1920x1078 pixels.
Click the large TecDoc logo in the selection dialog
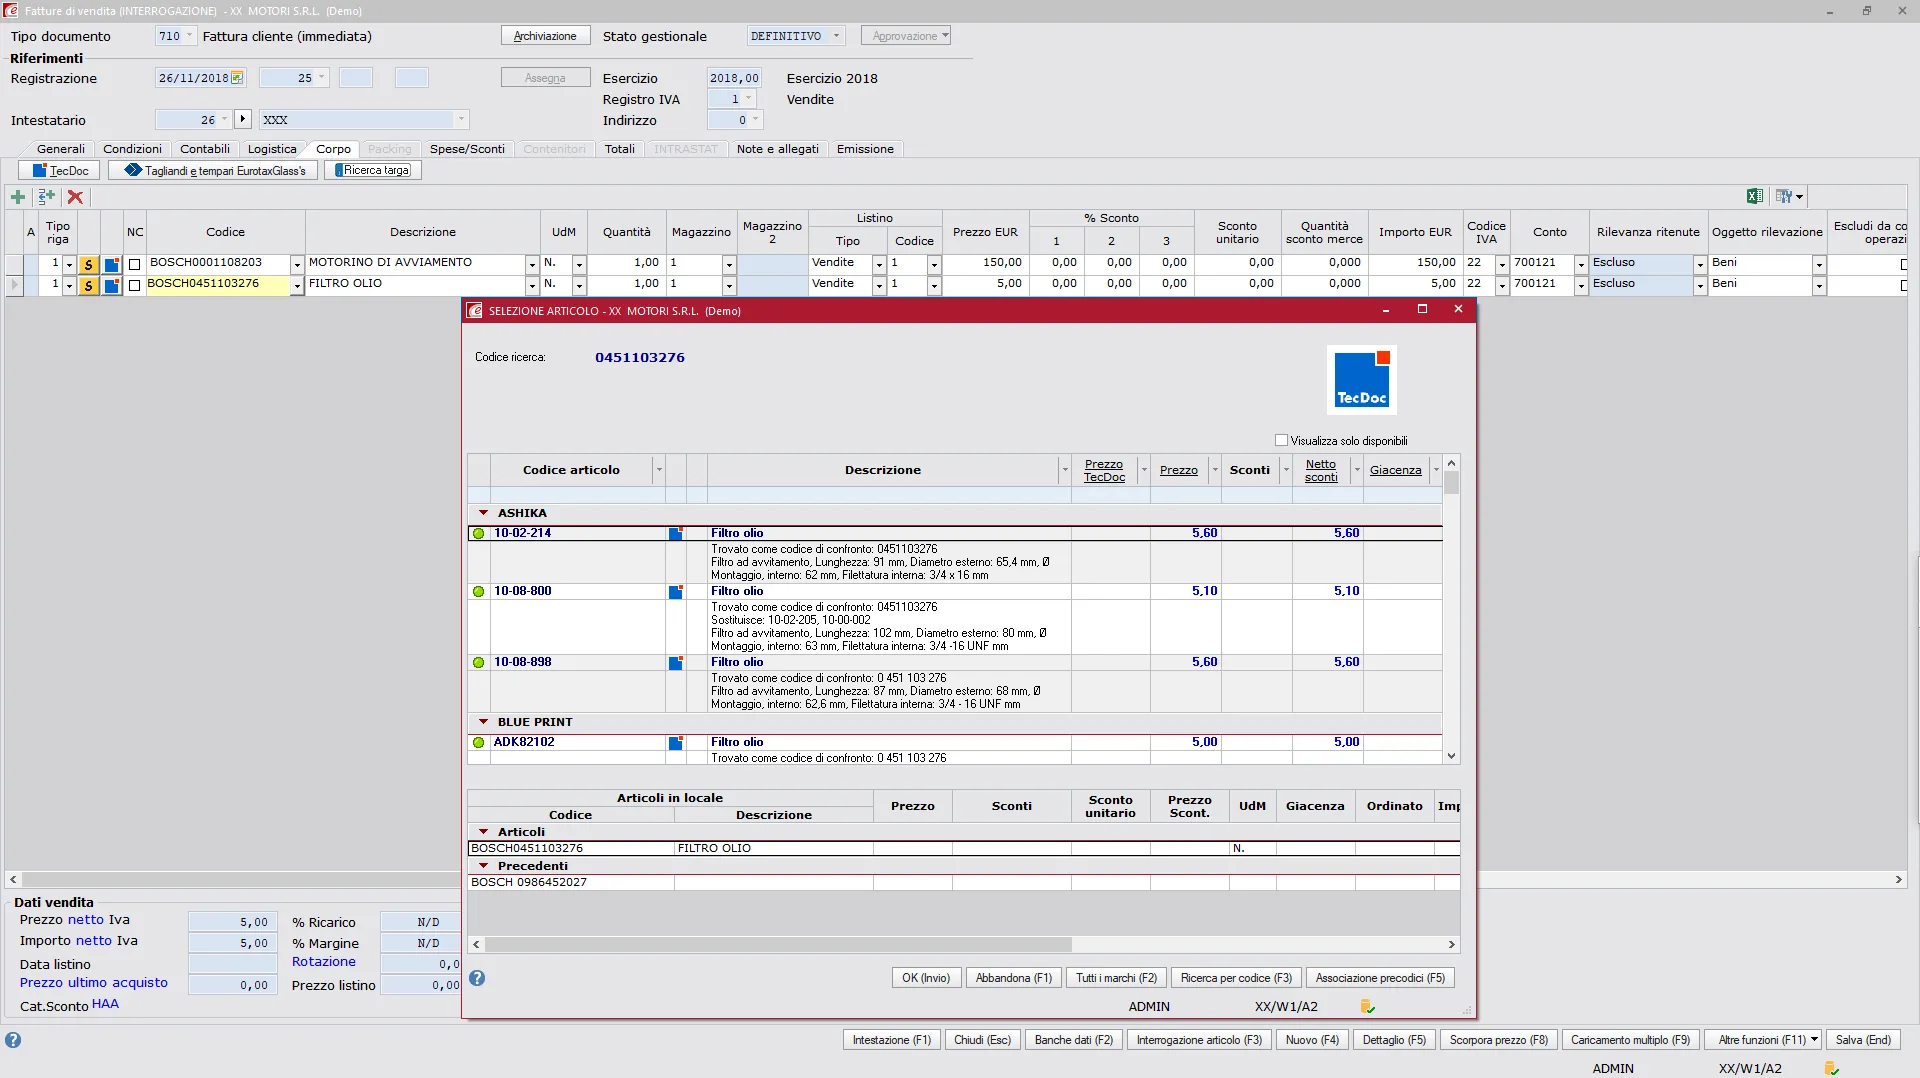1362,380
